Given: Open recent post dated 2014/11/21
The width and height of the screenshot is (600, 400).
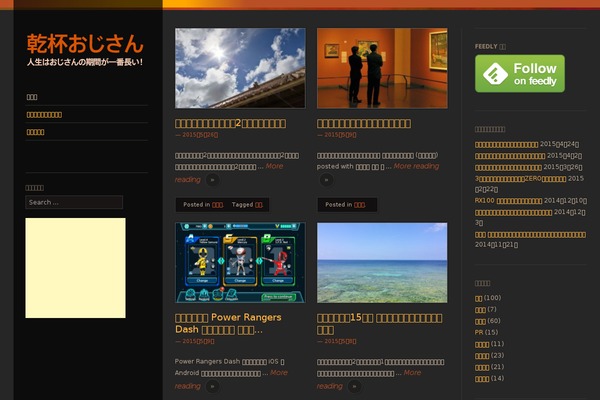Looking at the screenshot, I should [530, 234].
